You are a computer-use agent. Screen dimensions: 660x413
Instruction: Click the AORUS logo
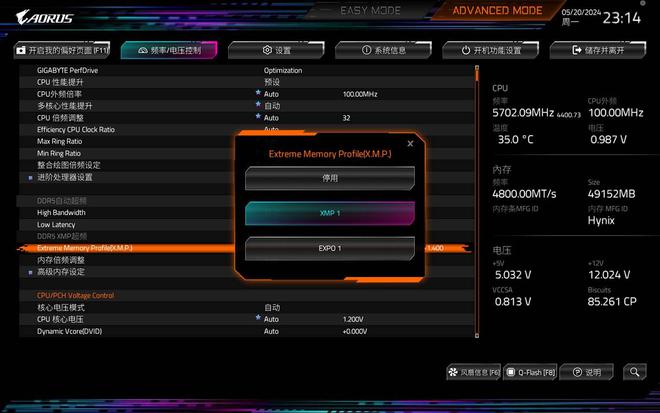pos(45,18)
